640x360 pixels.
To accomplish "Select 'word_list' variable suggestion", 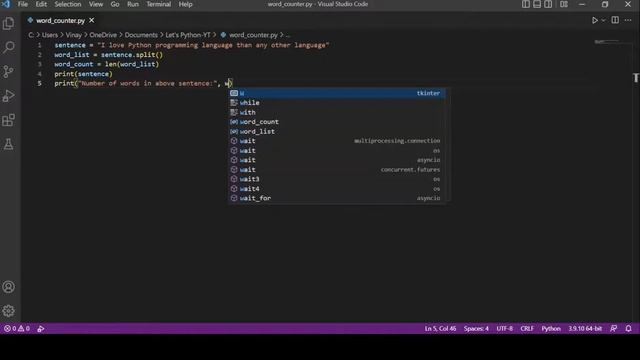I will [337, 131].
